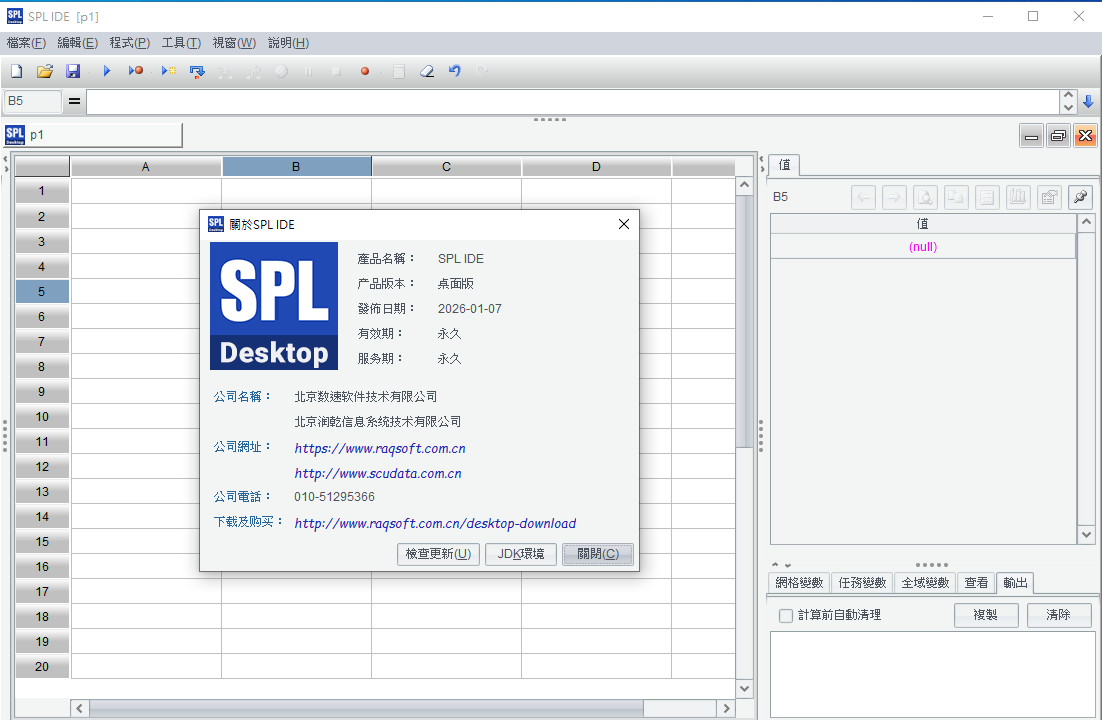Run the script with the blue play icon
The height and width of the screenshot is (720, 1102).
[107, 71]
